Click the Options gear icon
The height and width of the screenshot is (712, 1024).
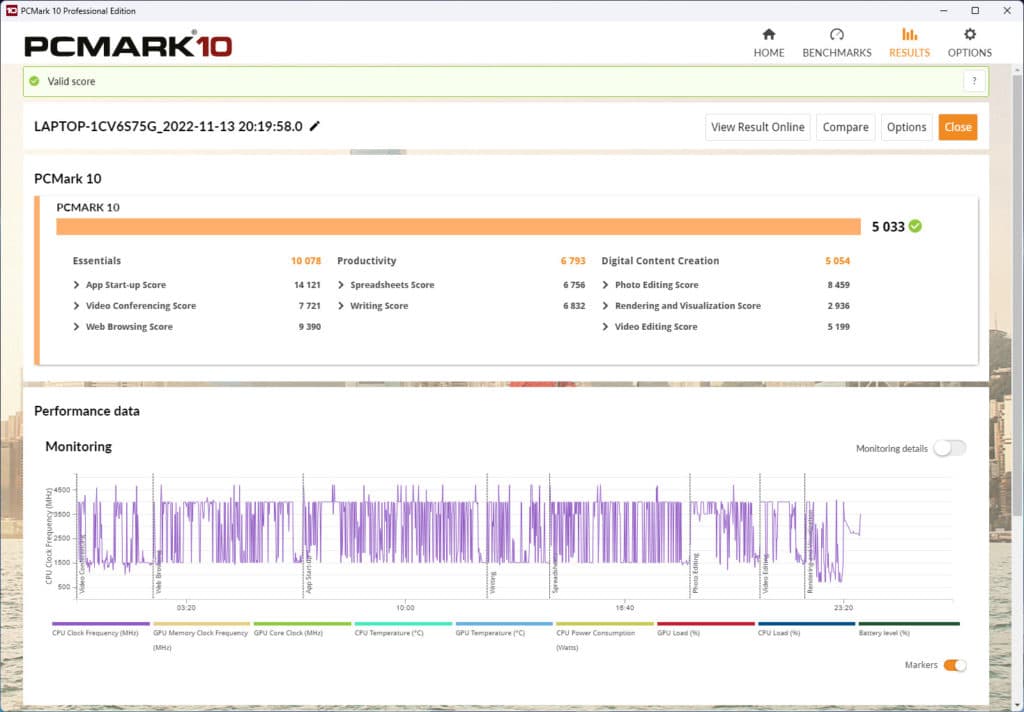coord(970,35)
